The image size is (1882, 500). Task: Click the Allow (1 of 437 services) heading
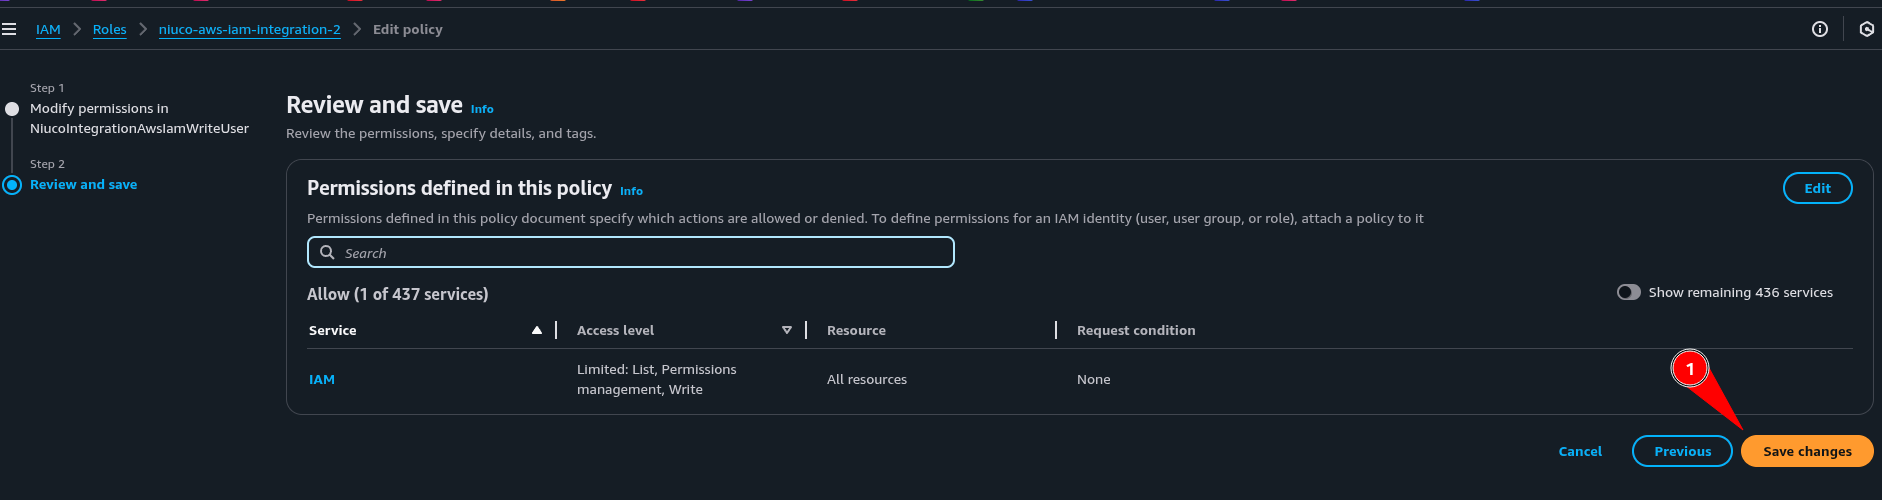pyautogui.click(x=398, y=294)
